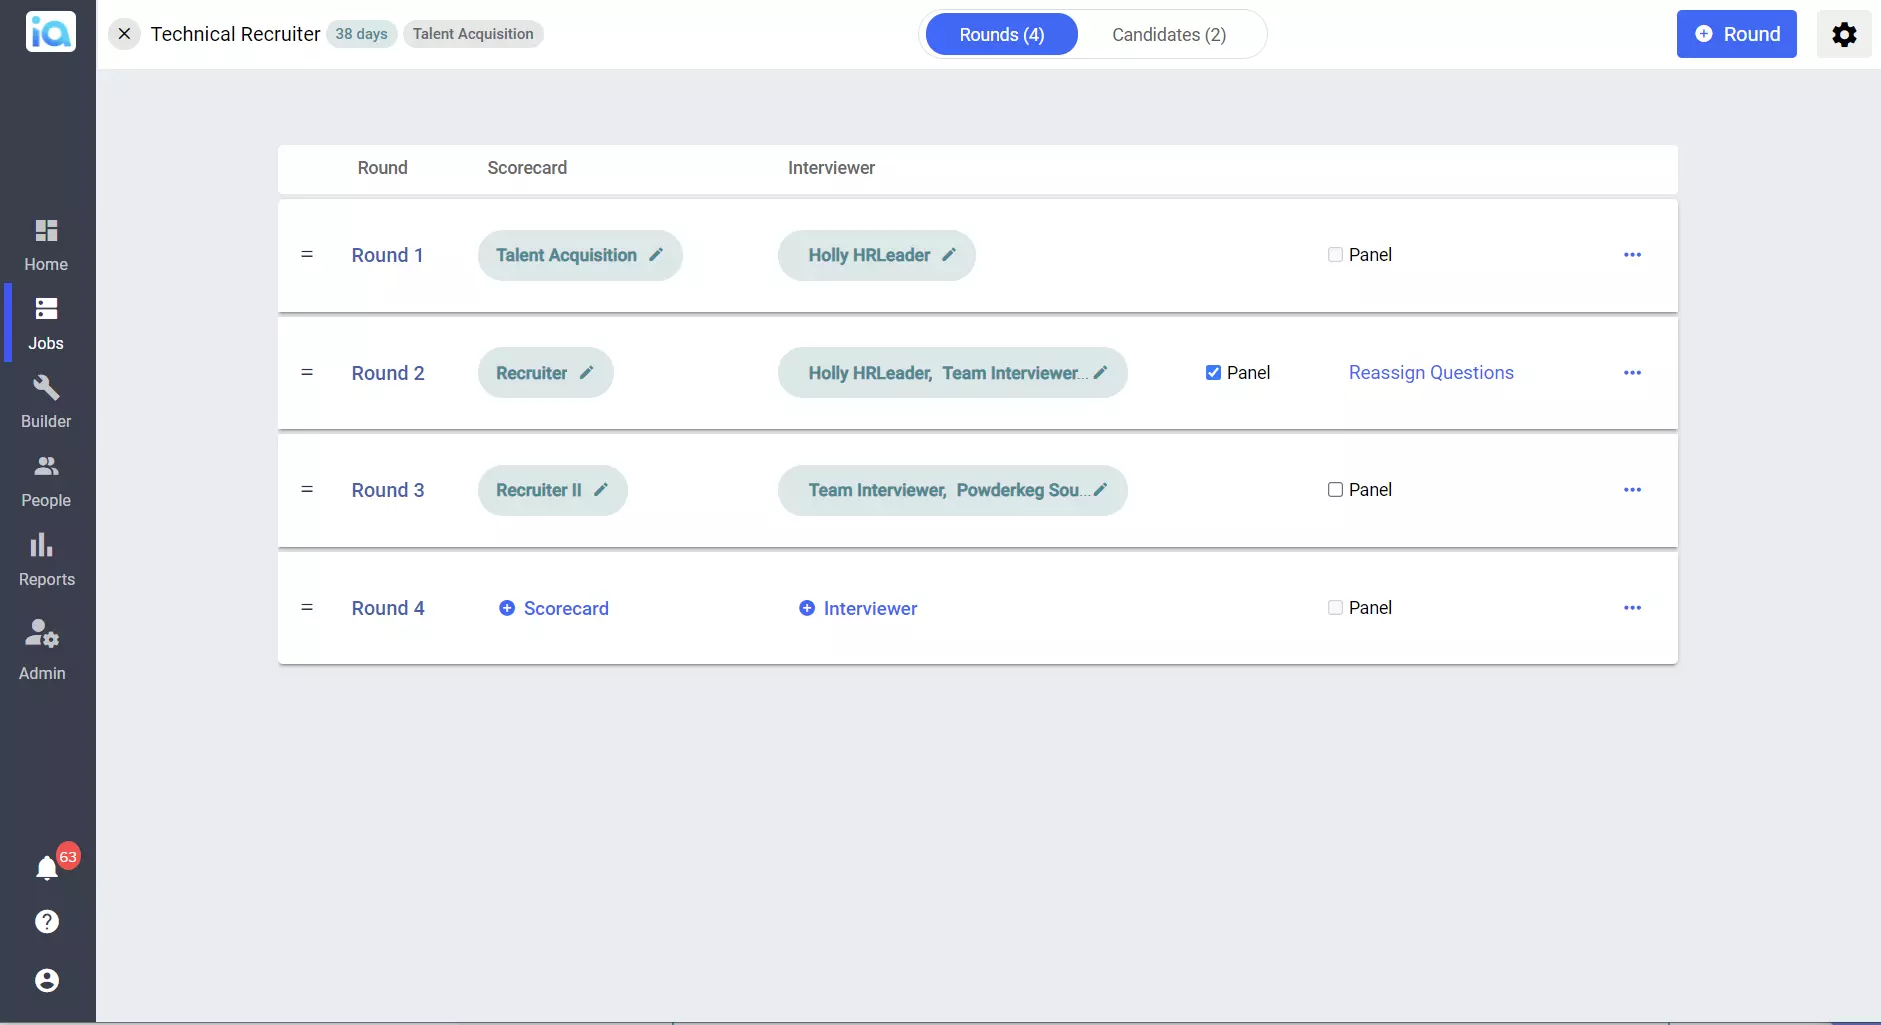The height and width of the screenshot is (1025, 1881).
Task: Open the three-dot menu for Round 1
Action: pos(1632,255)
